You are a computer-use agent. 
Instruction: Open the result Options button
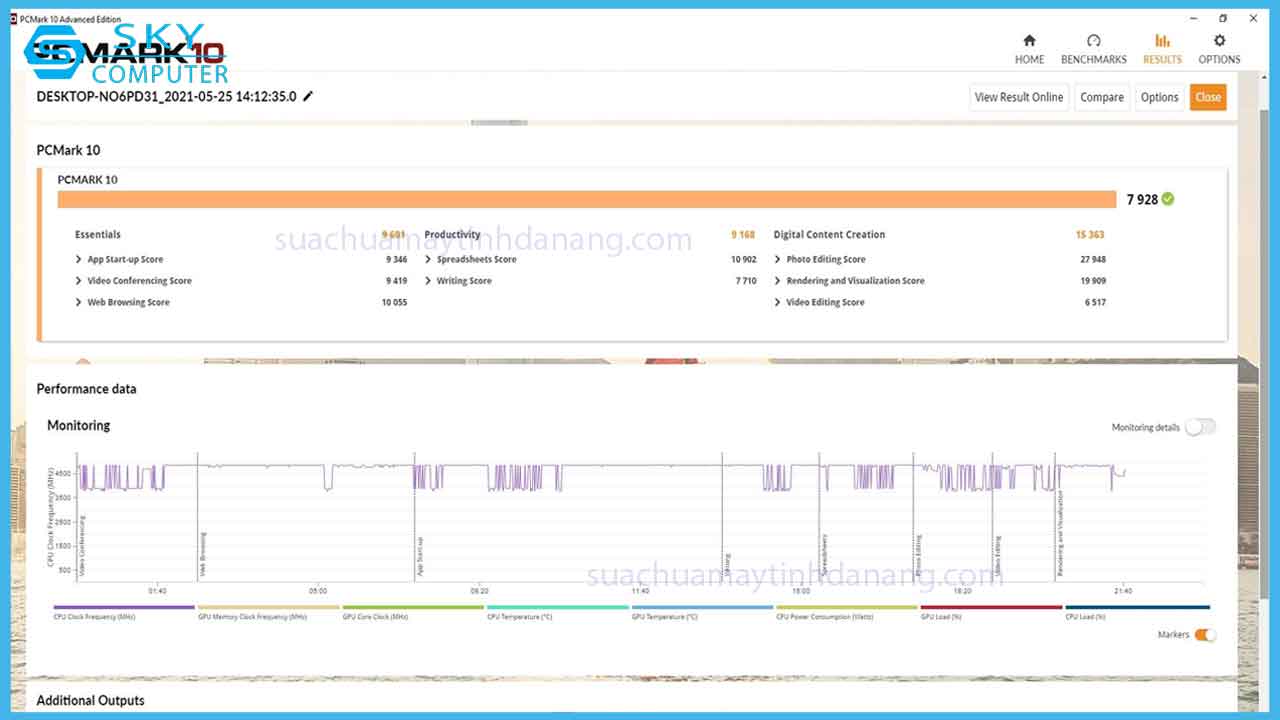click(x=1159, y=97)
